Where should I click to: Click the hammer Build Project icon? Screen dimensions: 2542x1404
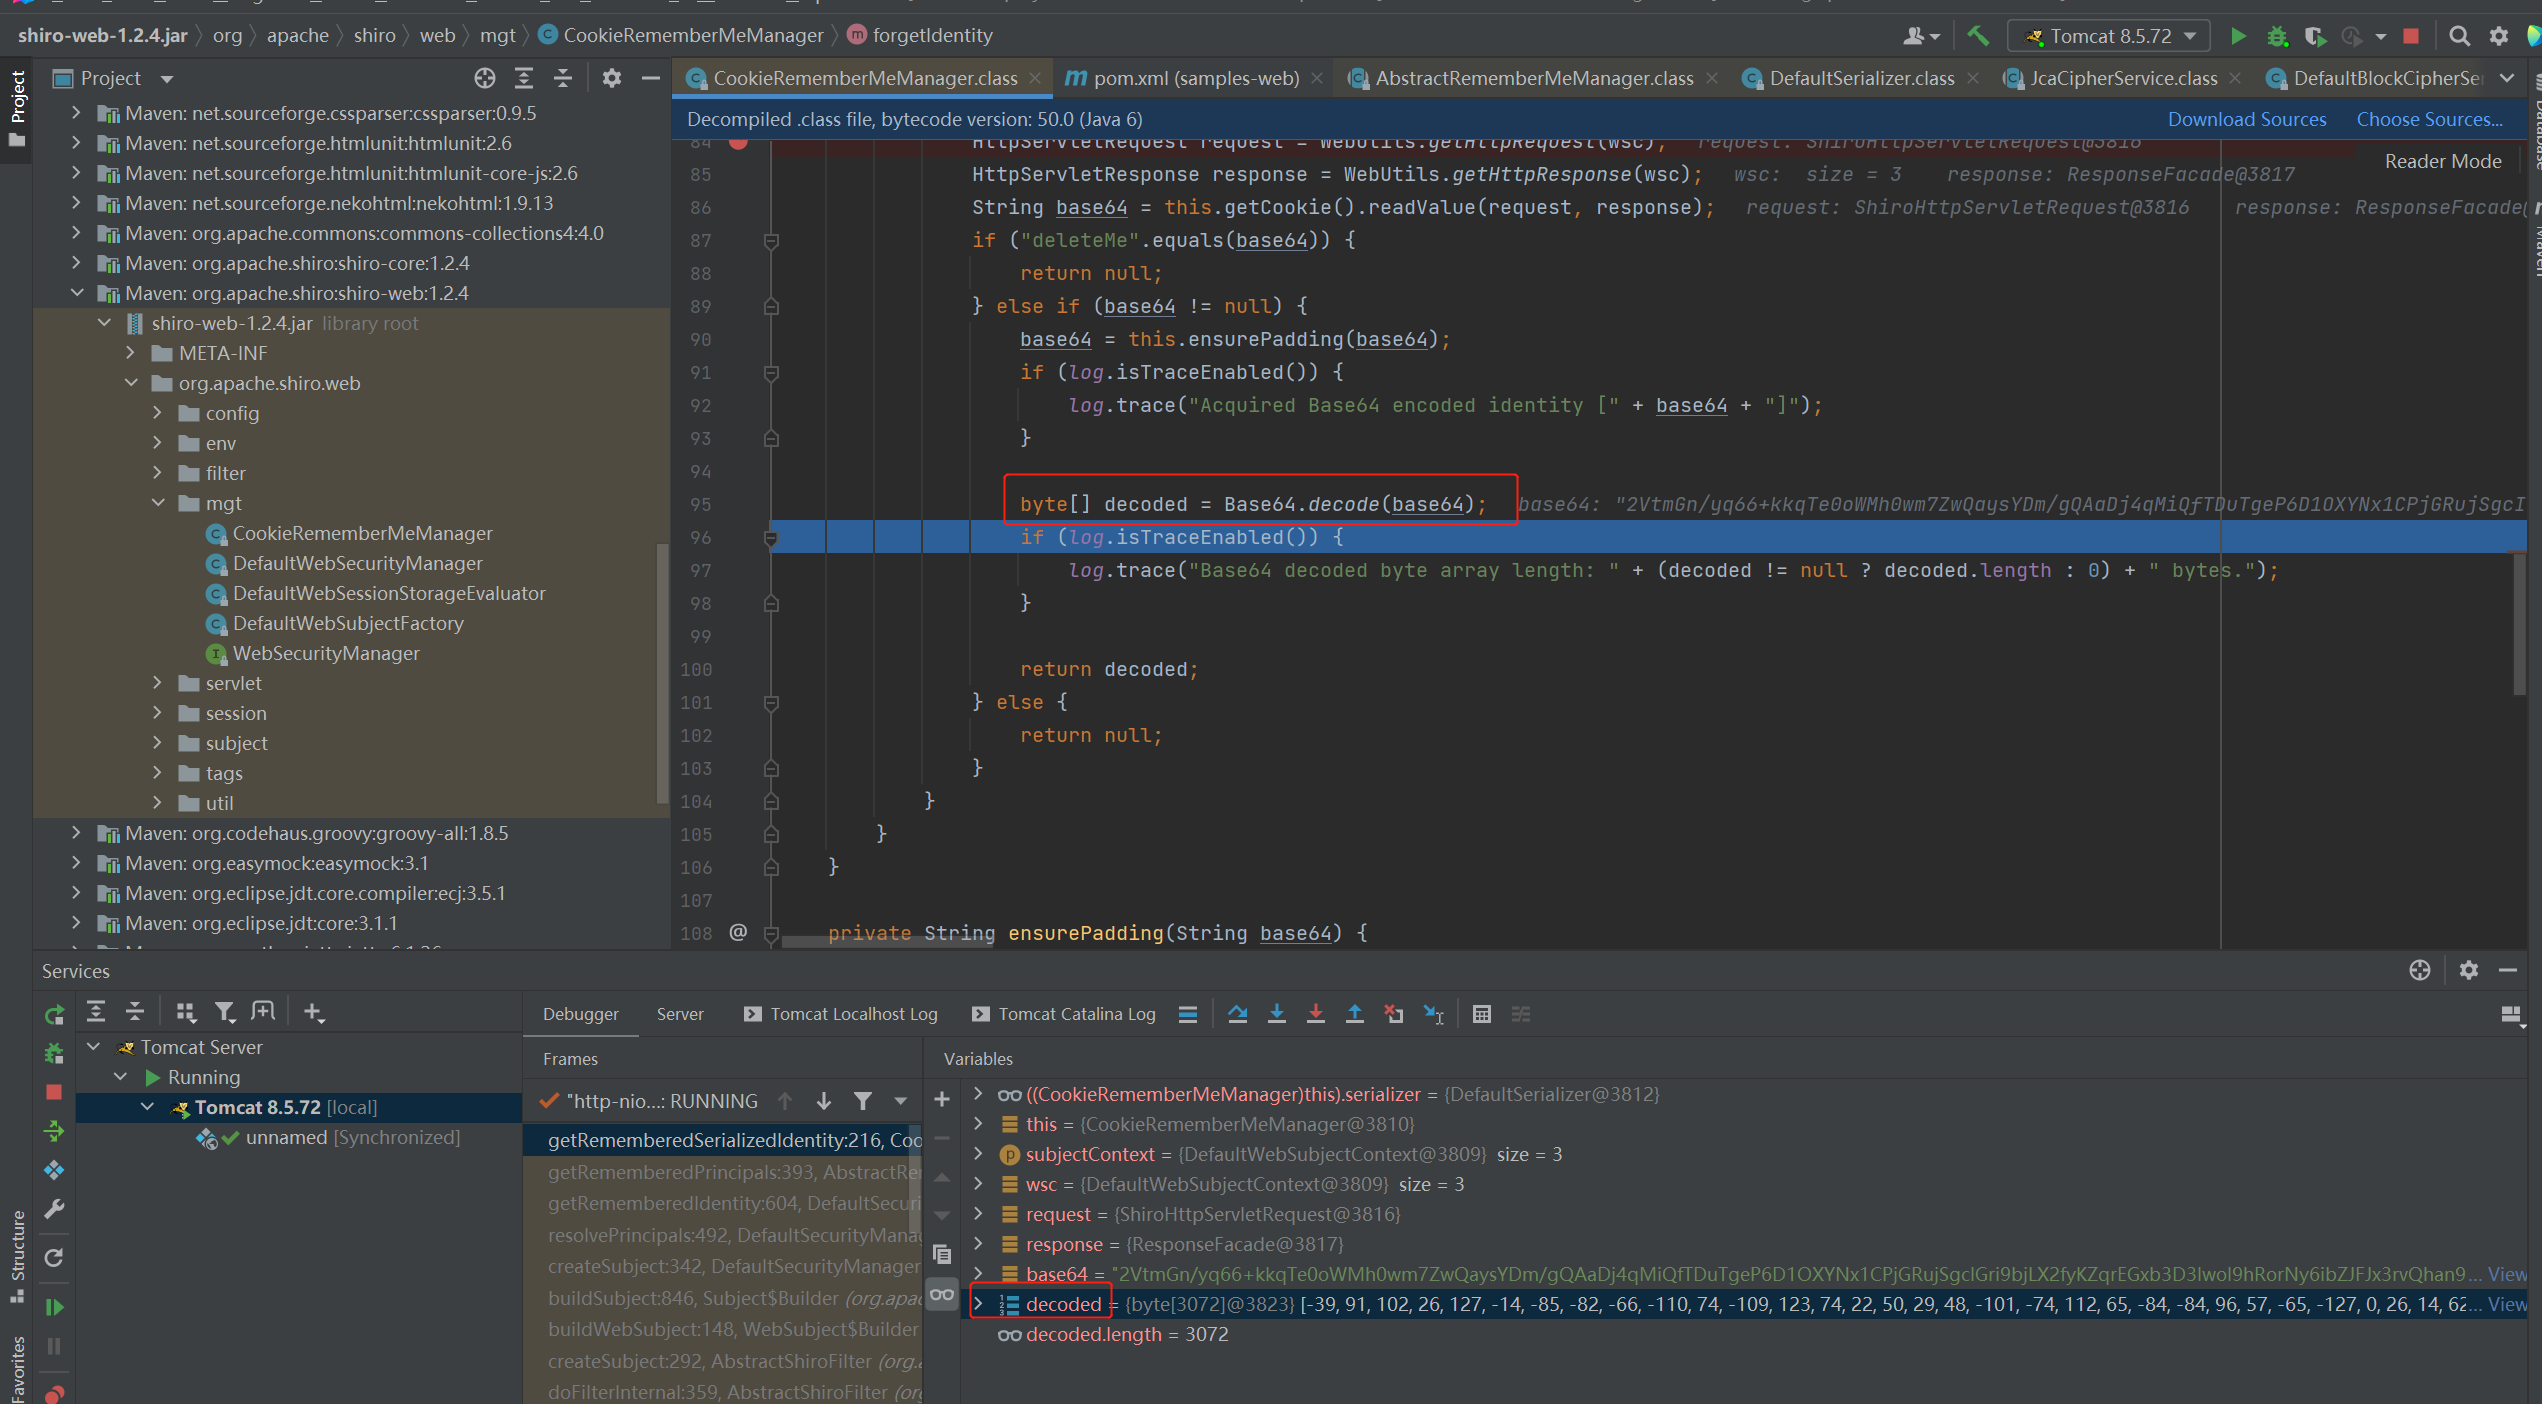(x=1977, y=36)
